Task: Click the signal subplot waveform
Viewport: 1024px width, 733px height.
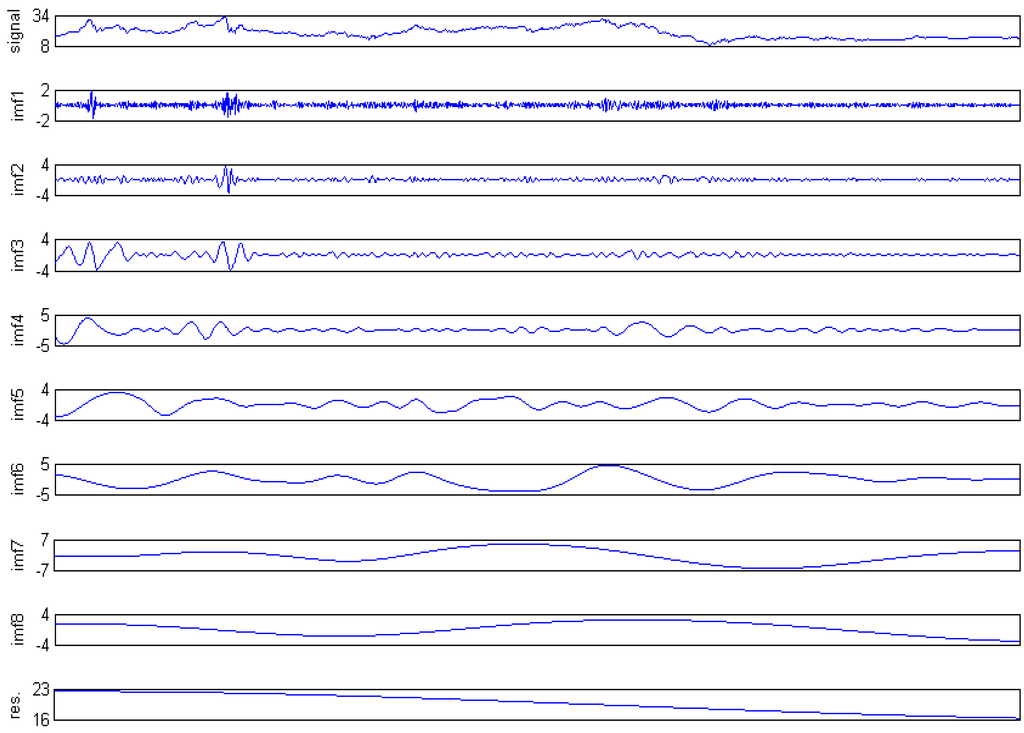Action: point(537,31)
